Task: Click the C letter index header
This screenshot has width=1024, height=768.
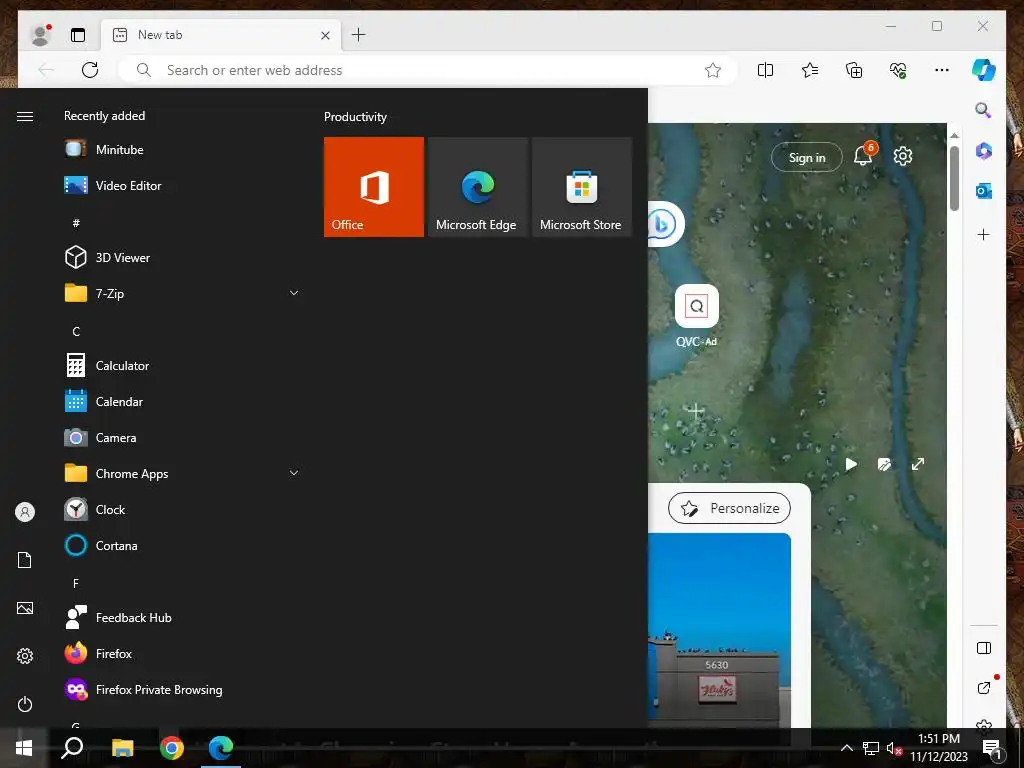Action: [x=76, y=332]
